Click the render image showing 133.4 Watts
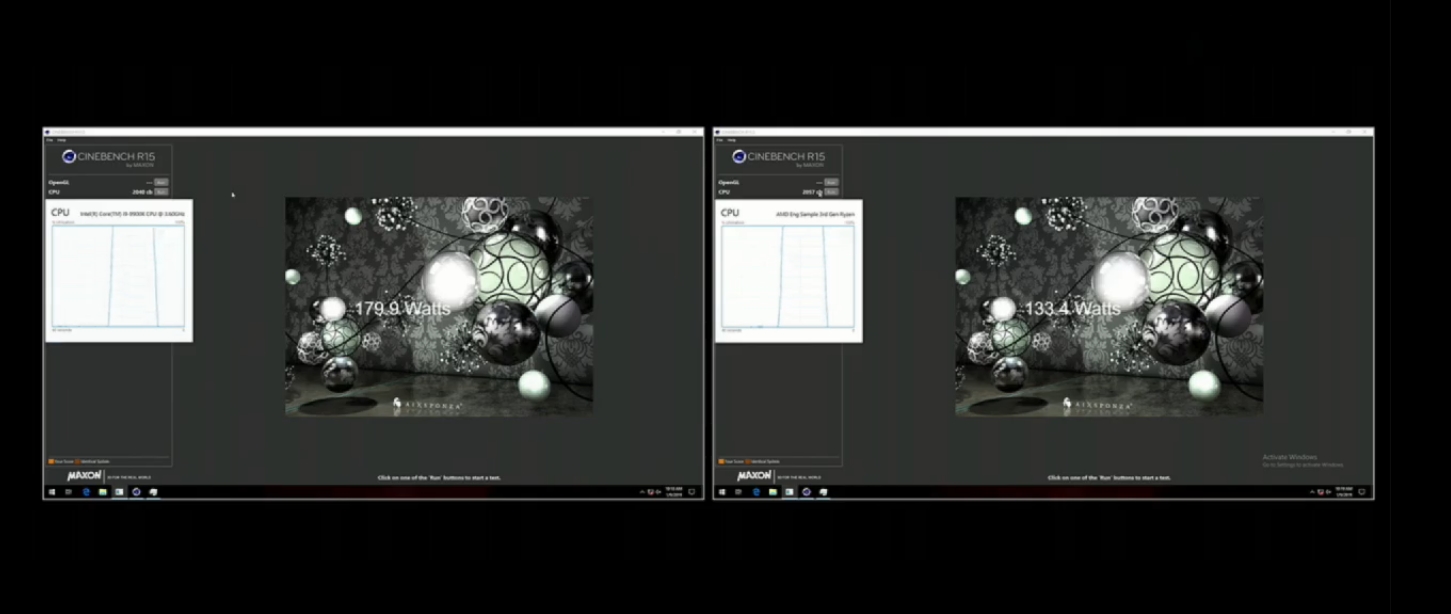The width and height of the screenshot is (1451, 614). (x=1109, y=306)
